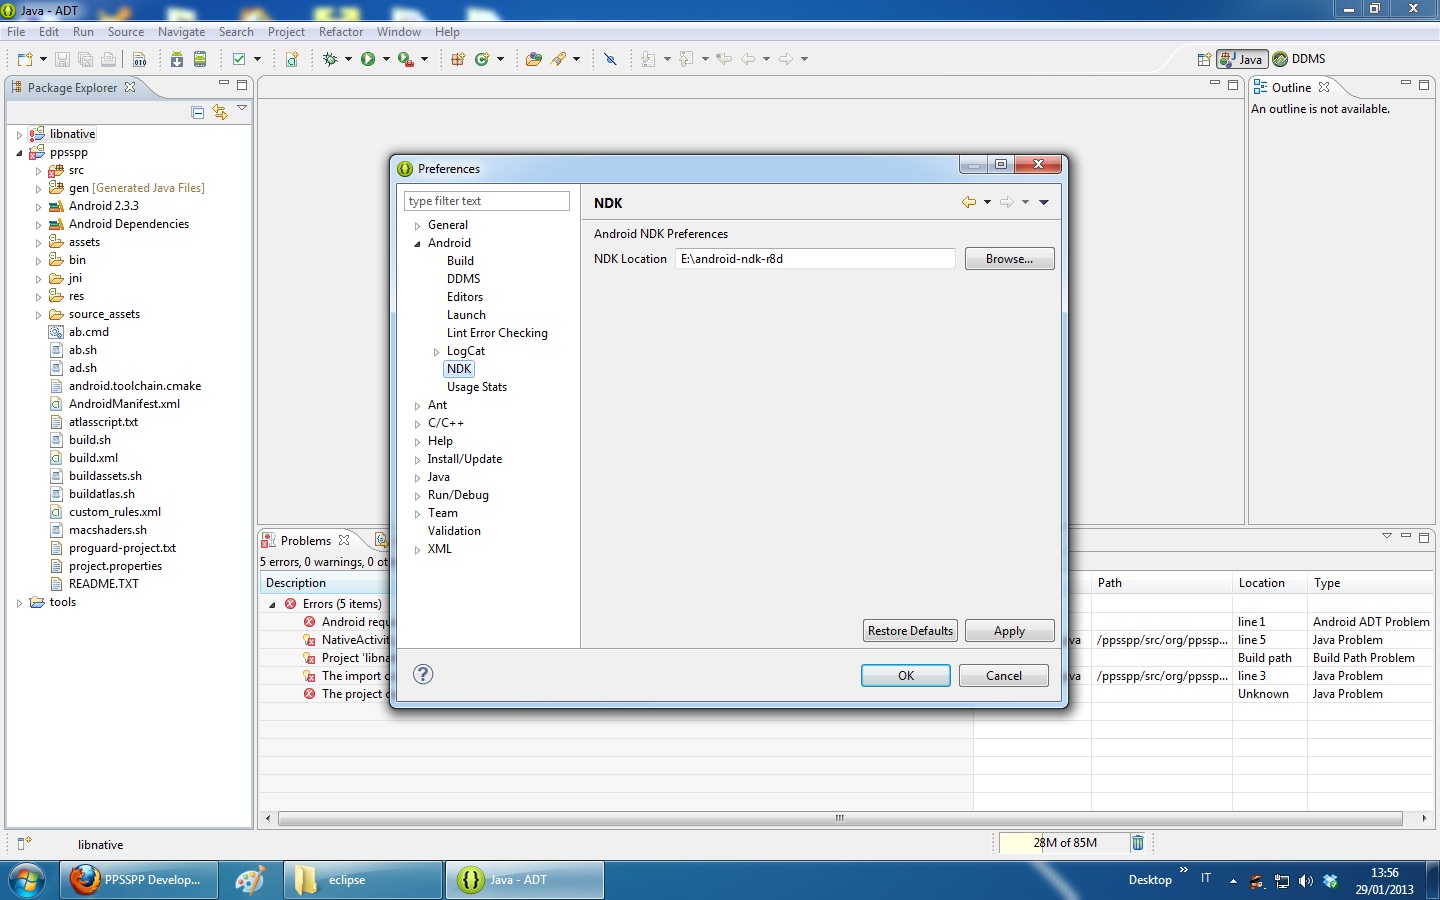Click the Open Type toolbar icon
The width and height of the screenshot is (1440, 900).
pyautogui.click(x=534, y=59)
